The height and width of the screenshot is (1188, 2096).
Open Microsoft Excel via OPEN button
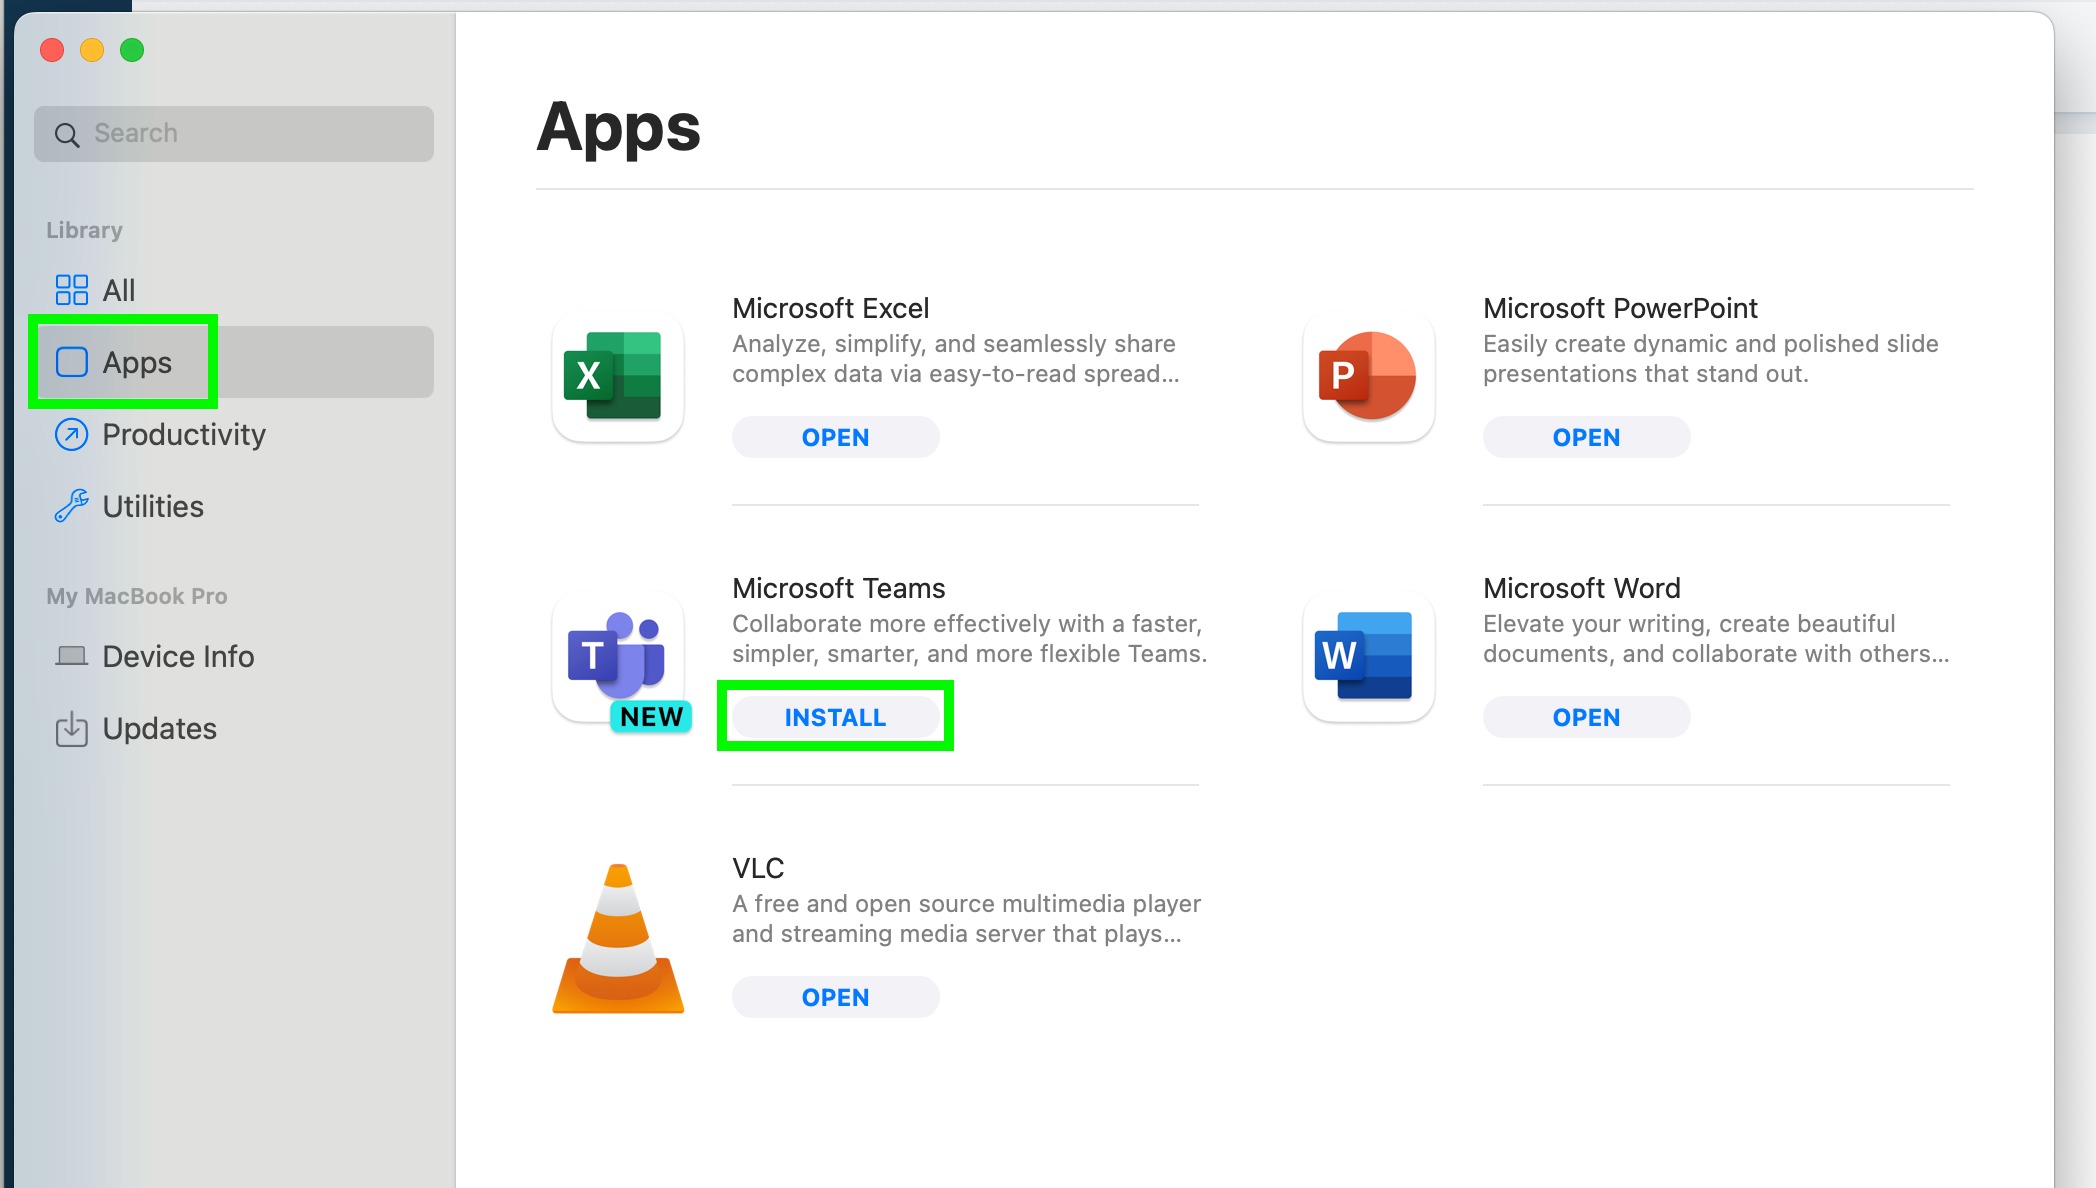click(x=835, y=437)
